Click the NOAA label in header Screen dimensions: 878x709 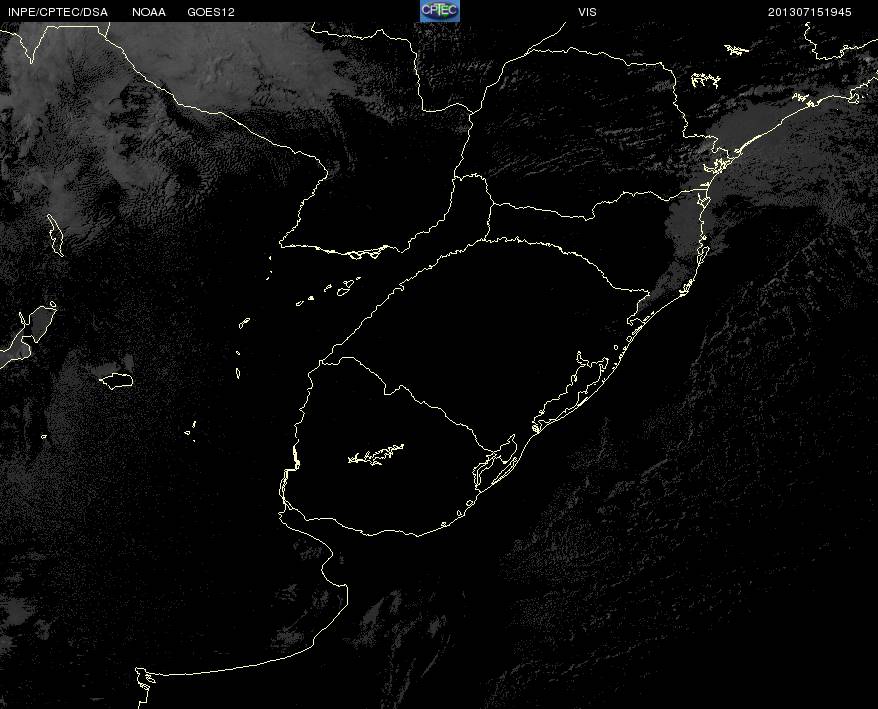149,12
